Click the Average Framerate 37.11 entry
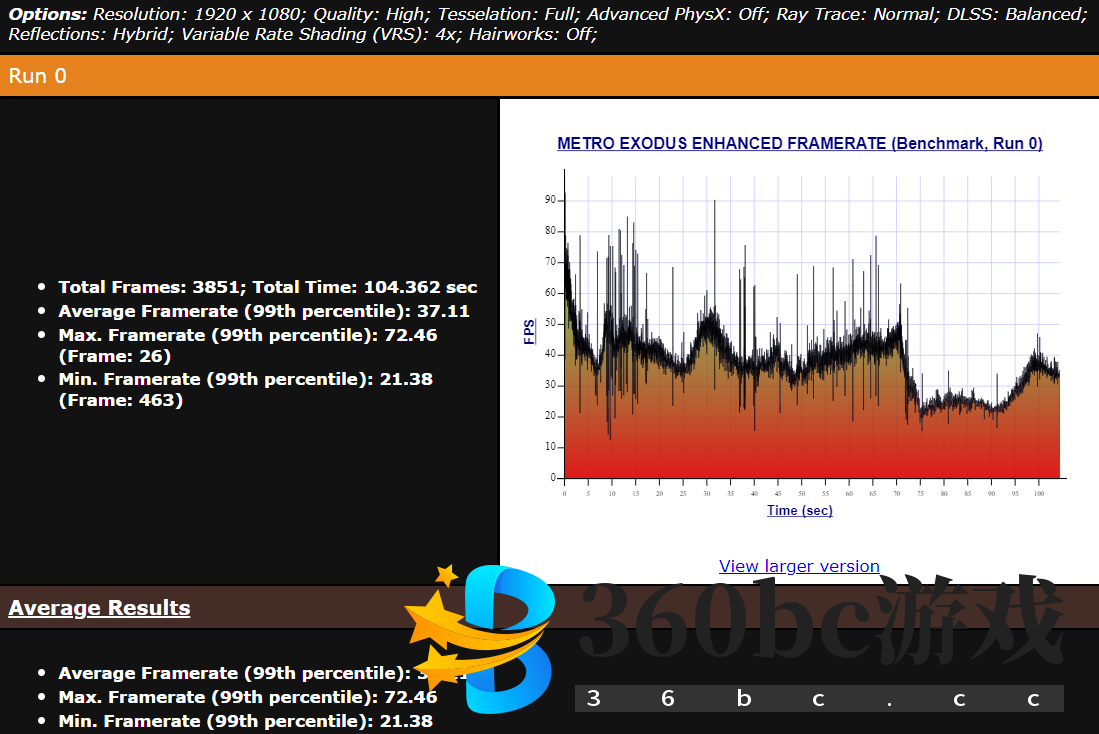This screenshot has width=1099, height=734. (263, 311)
